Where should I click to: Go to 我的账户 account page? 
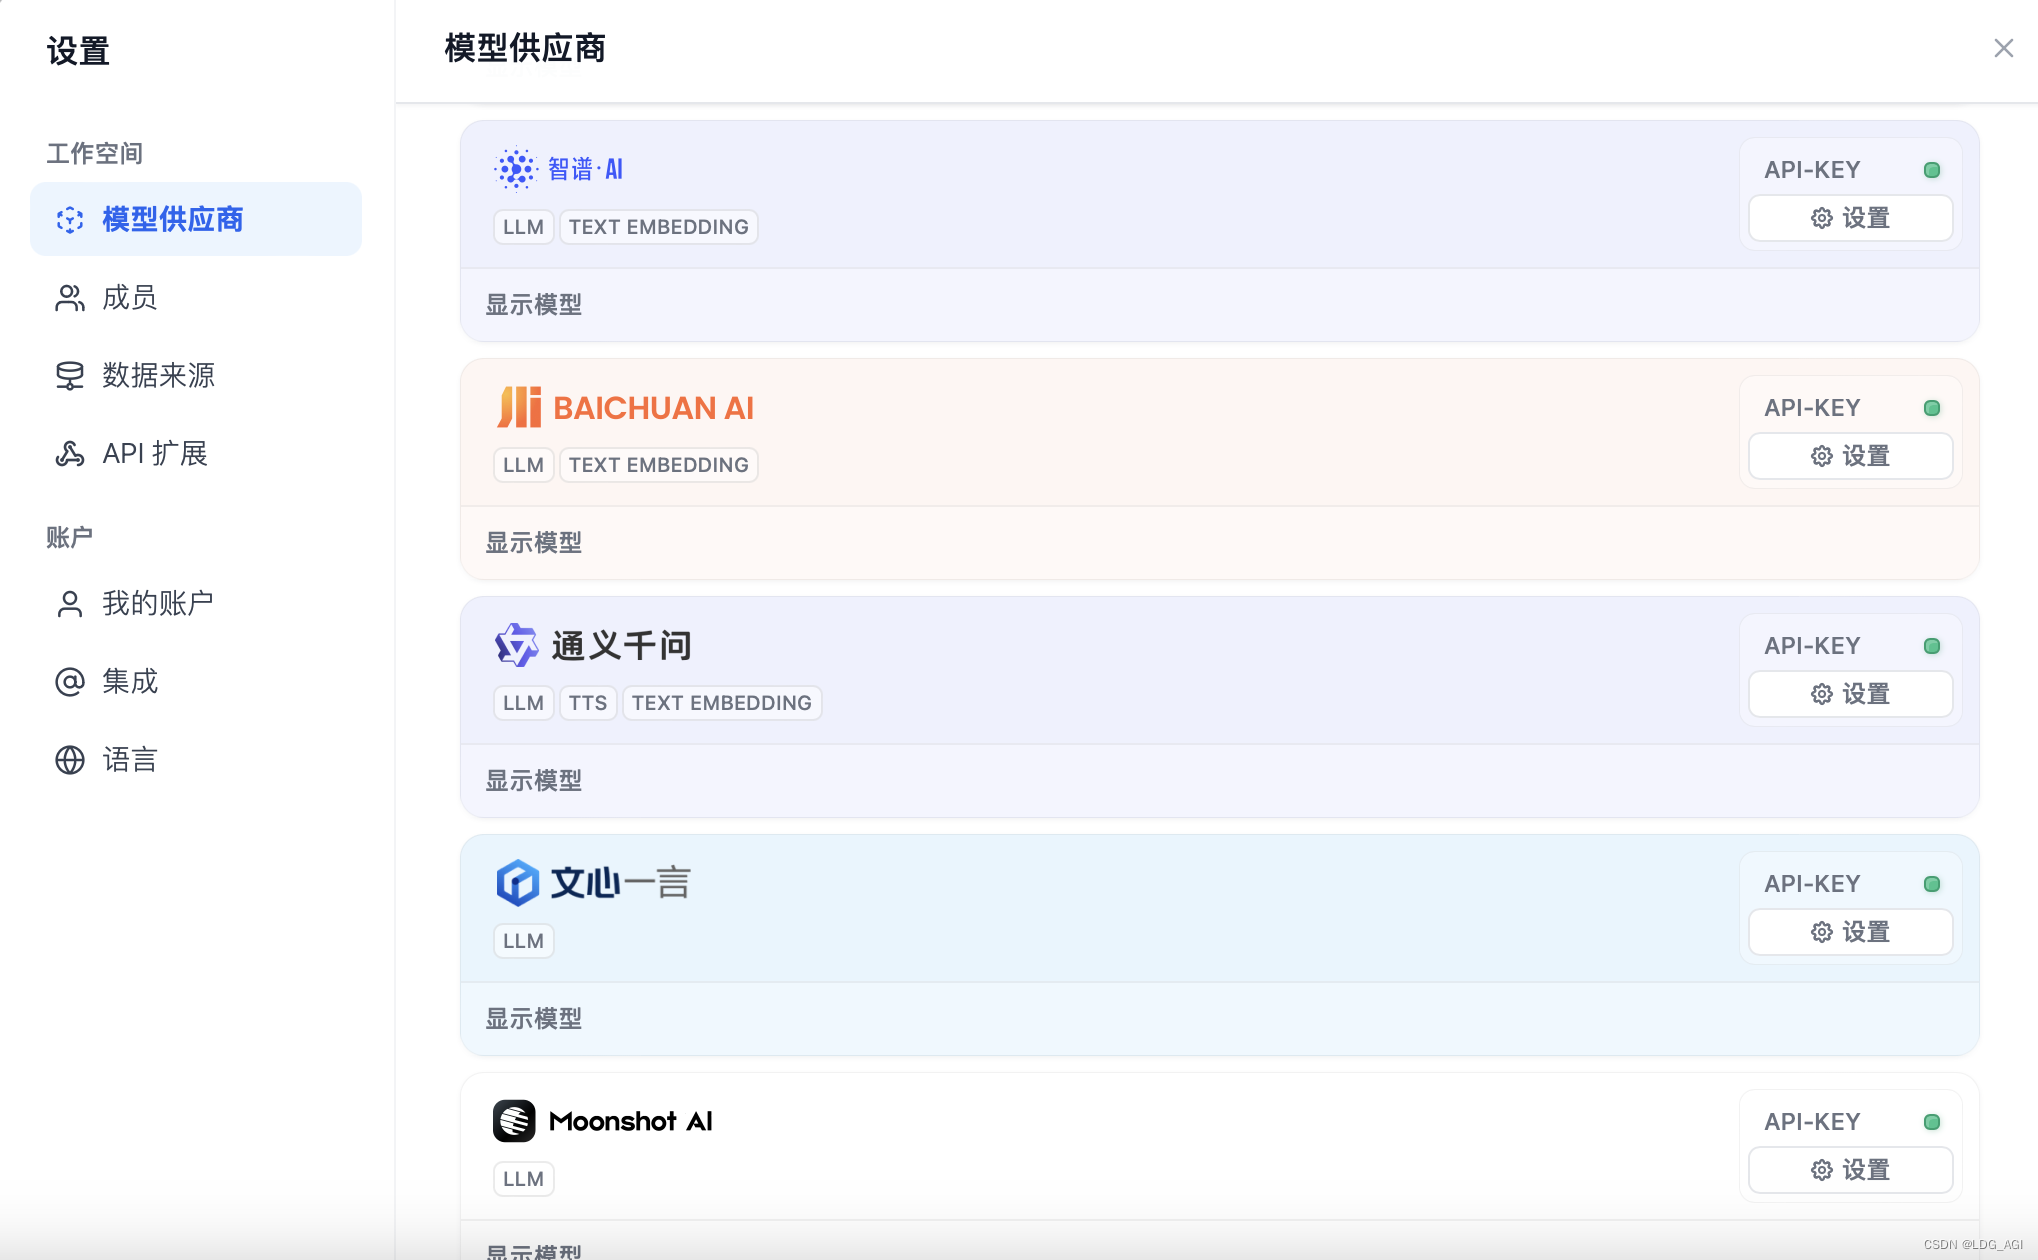157,604
